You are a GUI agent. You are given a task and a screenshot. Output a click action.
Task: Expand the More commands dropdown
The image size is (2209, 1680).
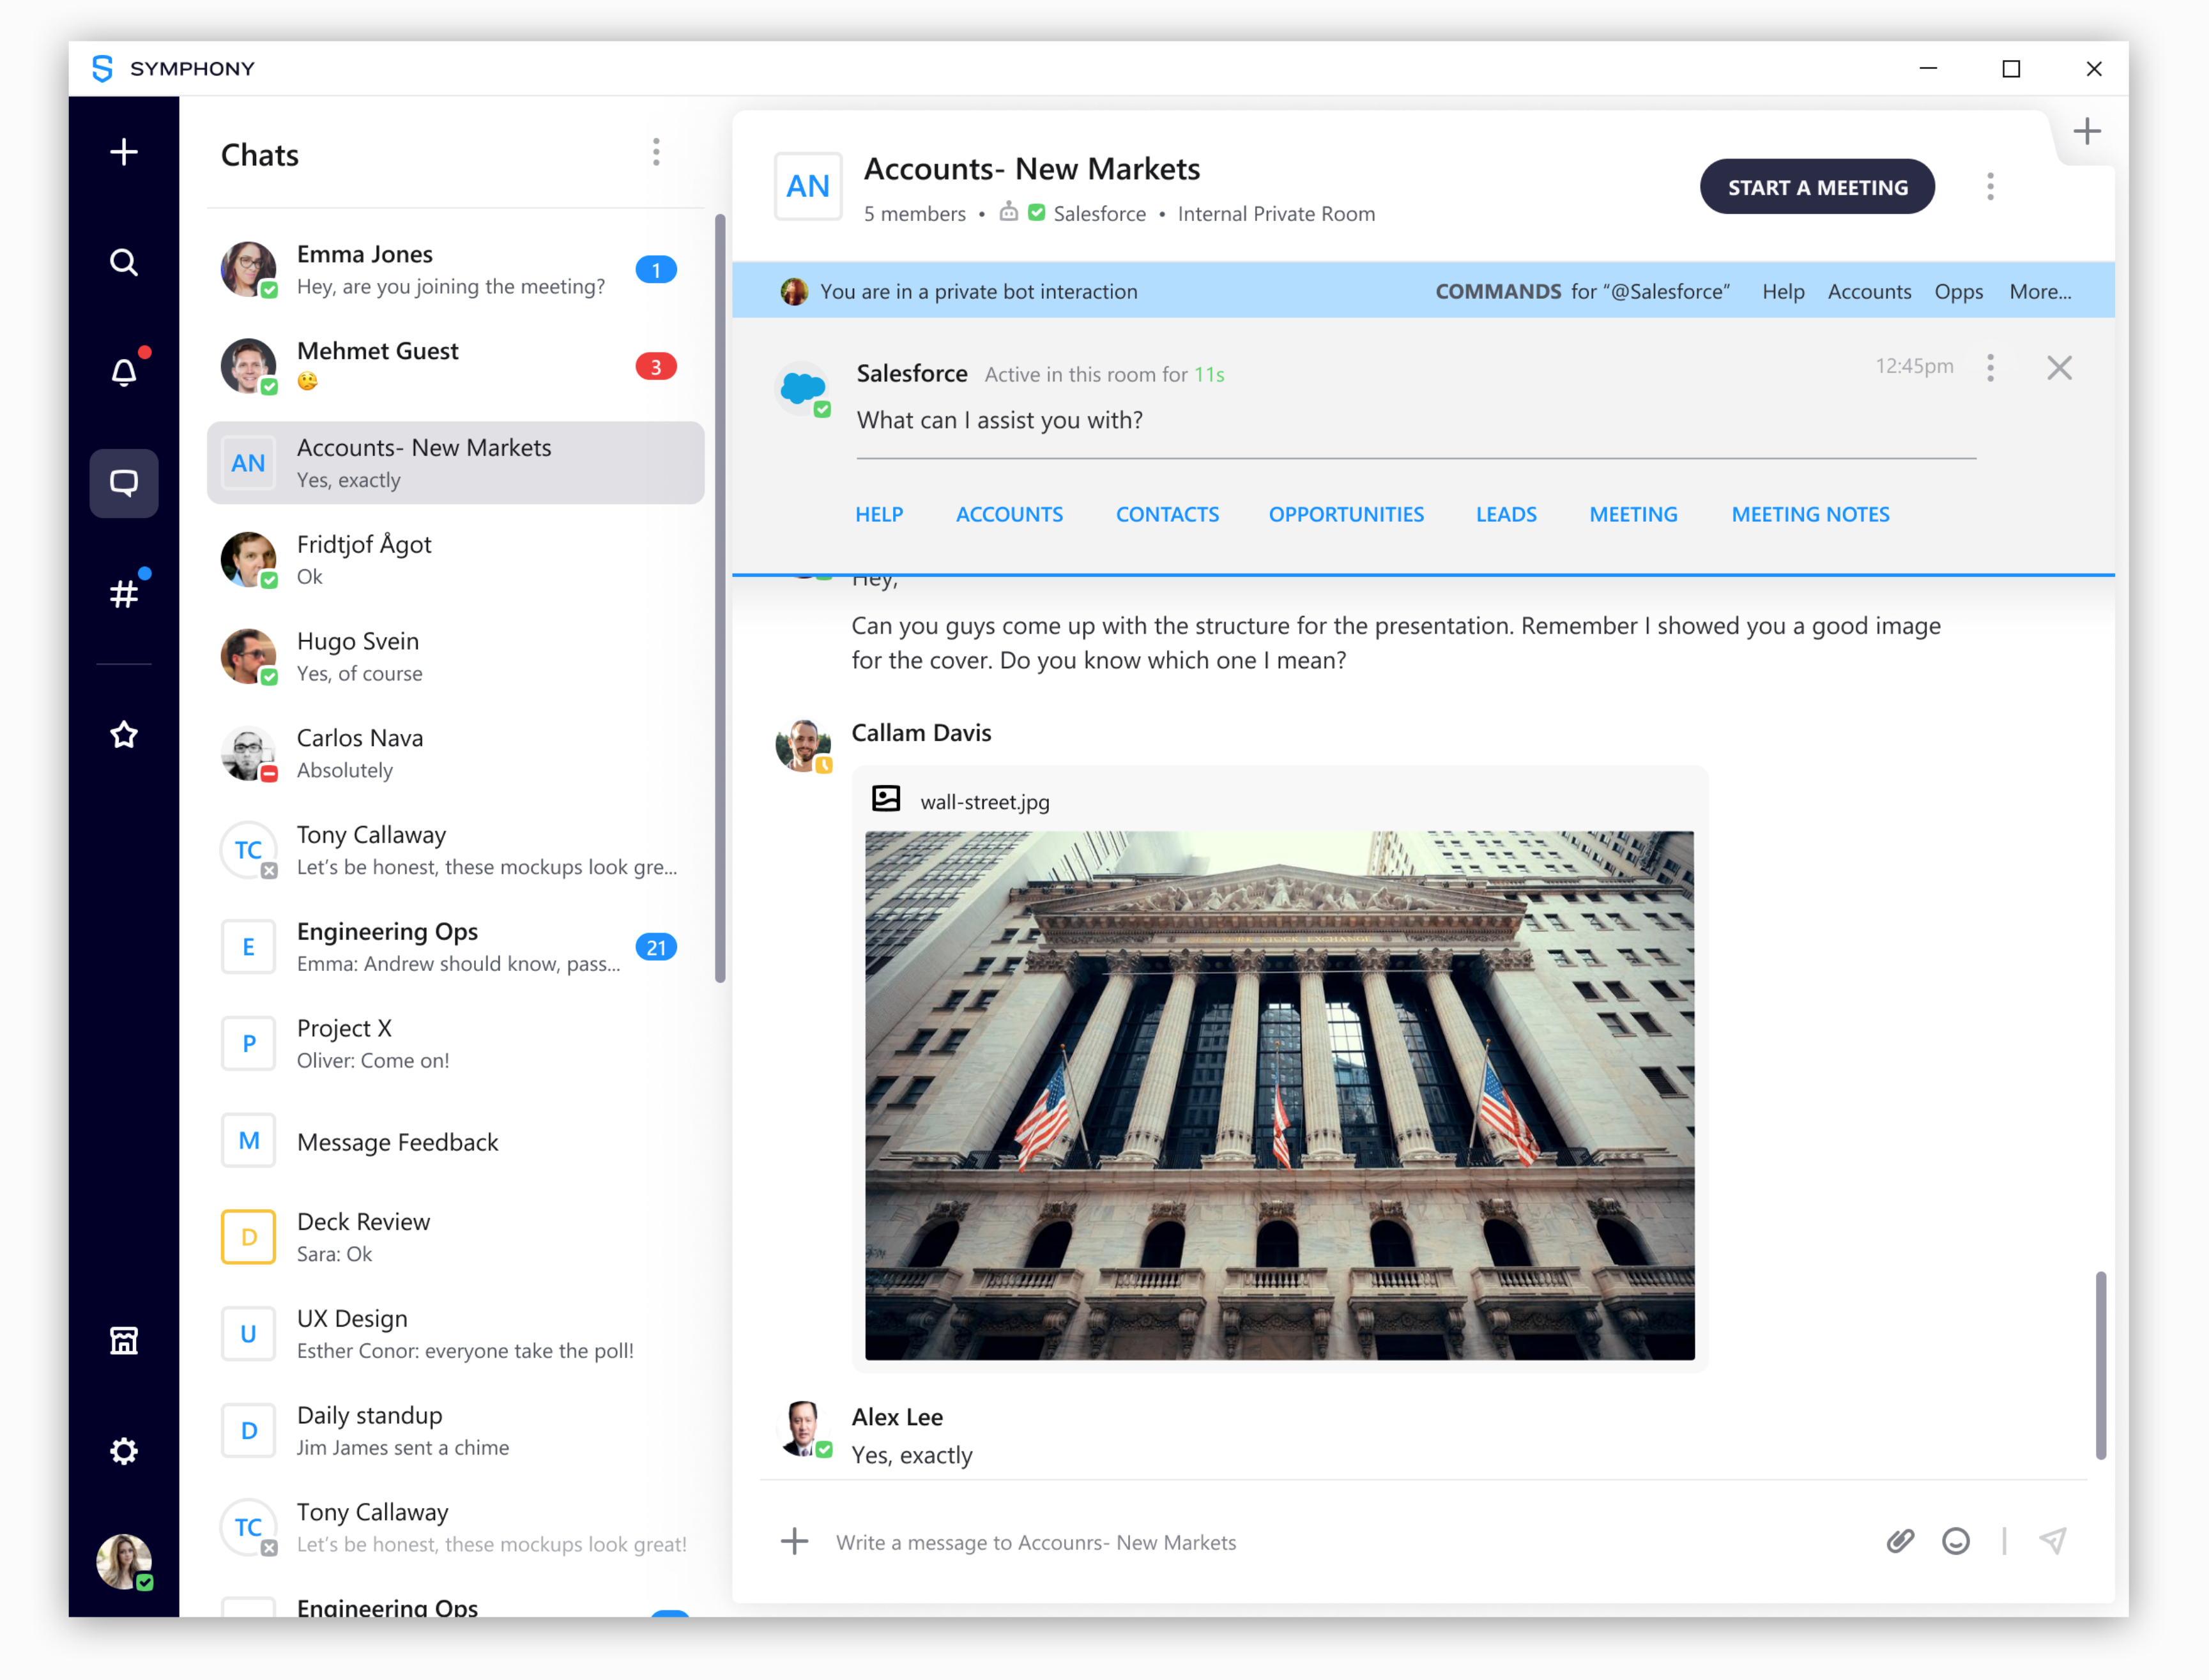2043,289
